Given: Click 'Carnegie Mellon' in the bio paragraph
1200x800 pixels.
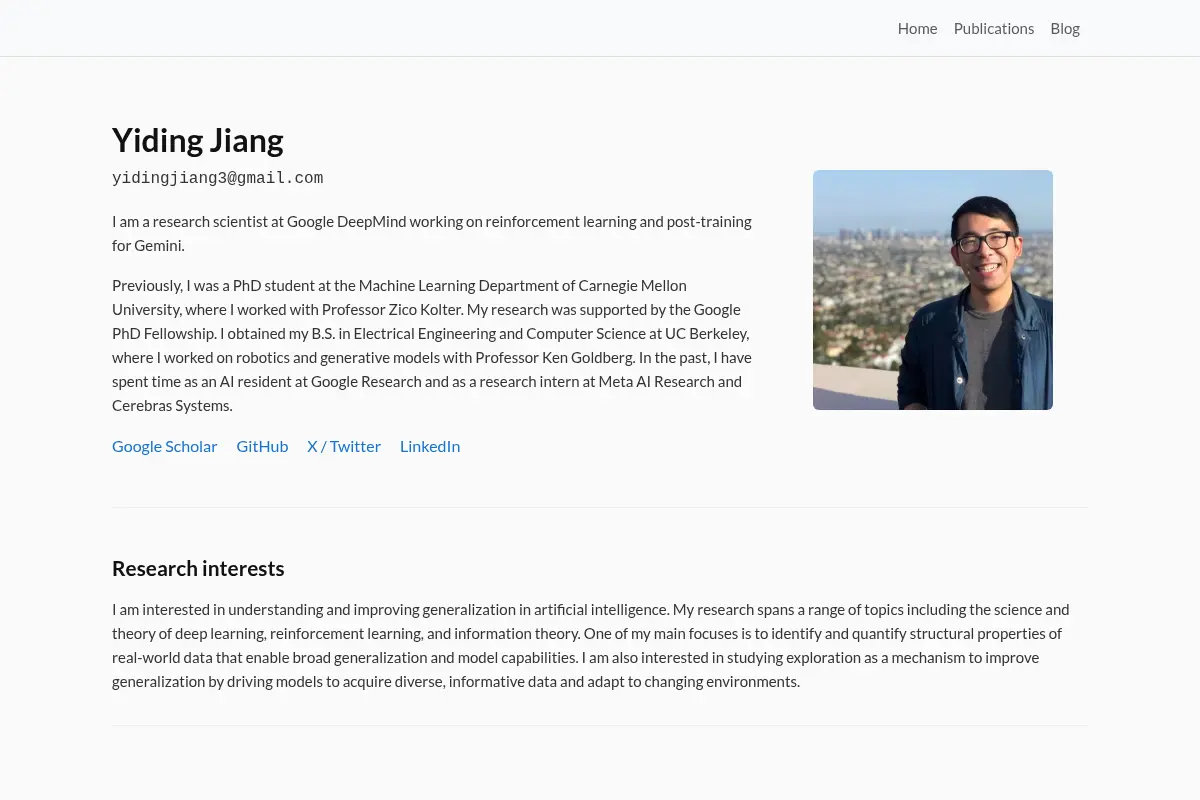Looking at the screenshot, I should (633, 285).
